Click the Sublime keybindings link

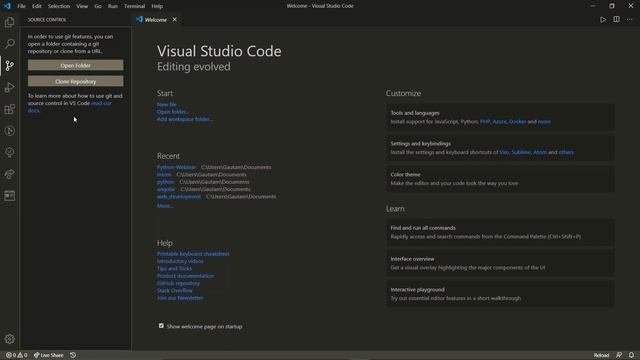point(521,152)
